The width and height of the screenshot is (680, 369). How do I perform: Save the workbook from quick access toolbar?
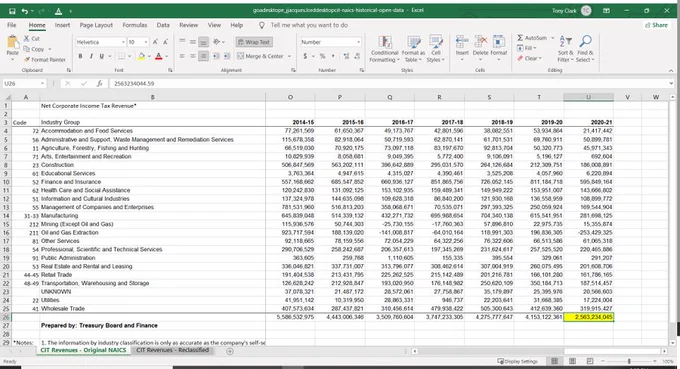tap(12, 11)
